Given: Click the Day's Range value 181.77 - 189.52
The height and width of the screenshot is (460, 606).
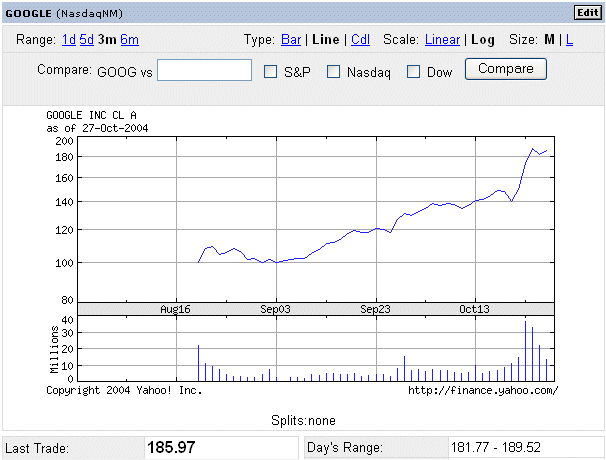Looking at the screenshot, I should click(x=496, y=447).
